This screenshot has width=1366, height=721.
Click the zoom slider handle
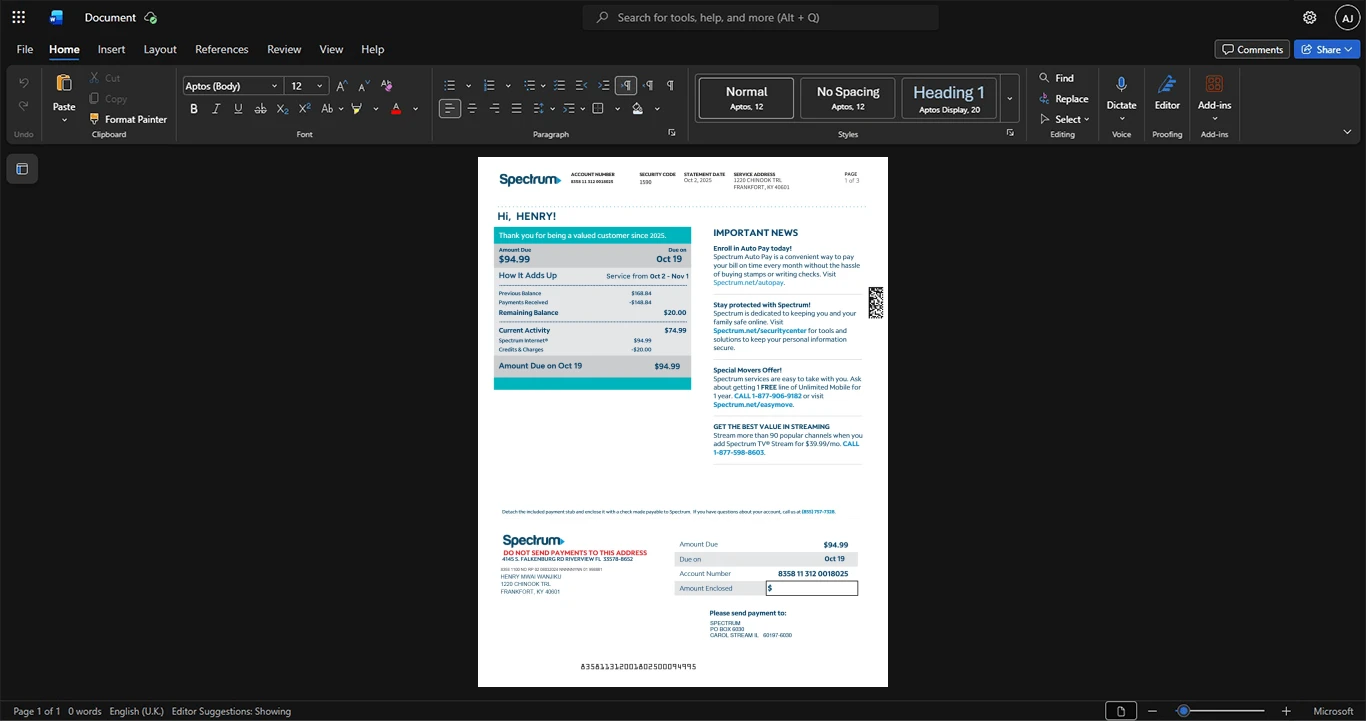(1183, 711)
